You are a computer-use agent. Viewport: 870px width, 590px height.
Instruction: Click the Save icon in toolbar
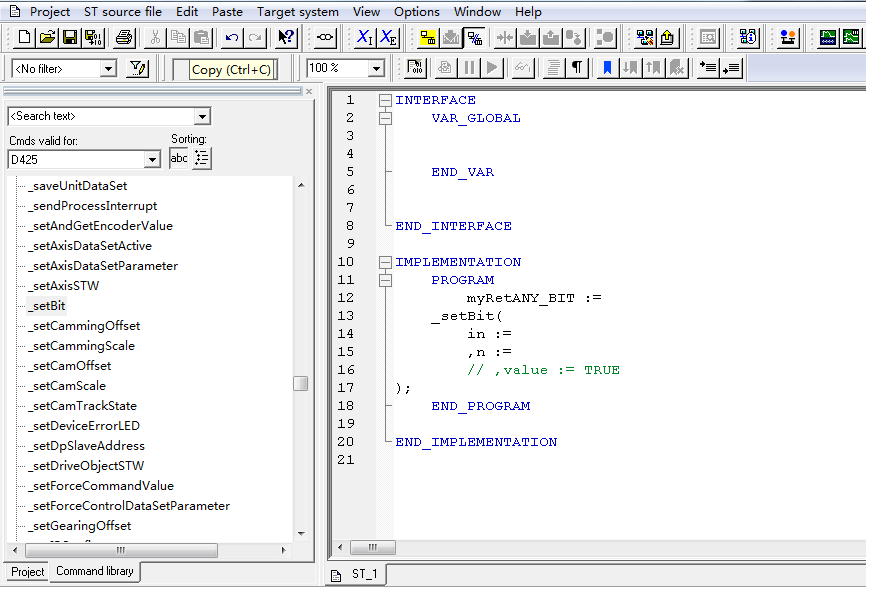click(70, 38)
